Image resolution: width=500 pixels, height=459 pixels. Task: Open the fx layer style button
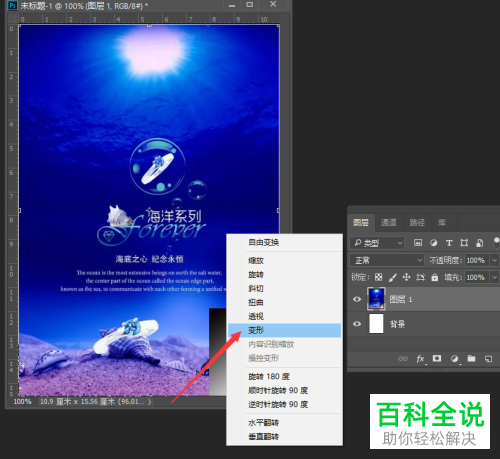pyautogui.click(x=420, y=359)
